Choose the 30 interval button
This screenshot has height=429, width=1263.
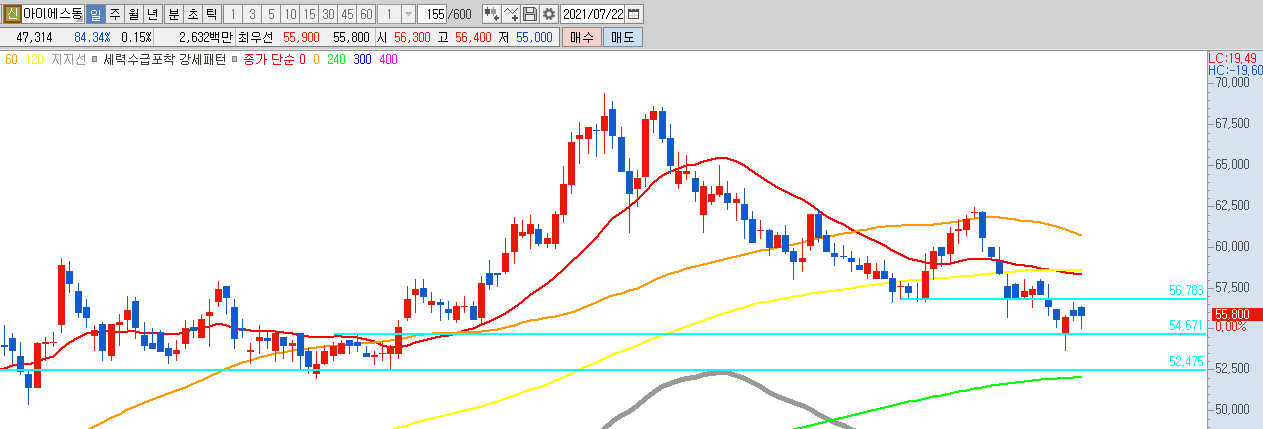(x=328, y=14)
